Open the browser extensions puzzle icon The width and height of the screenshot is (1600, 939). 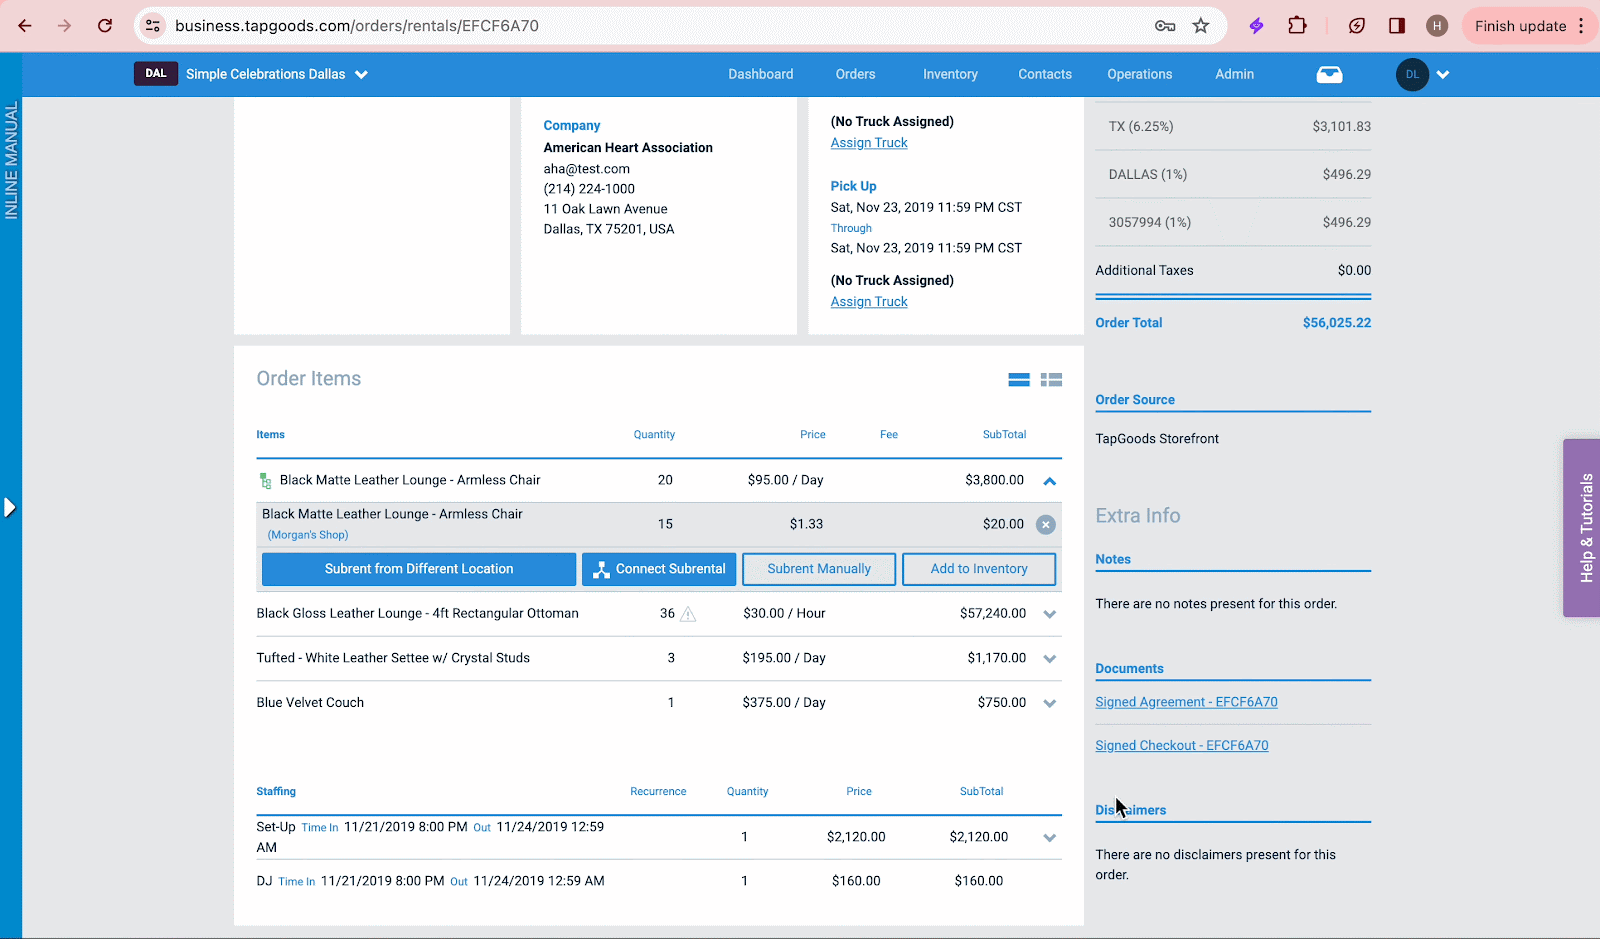(1297, 25)
